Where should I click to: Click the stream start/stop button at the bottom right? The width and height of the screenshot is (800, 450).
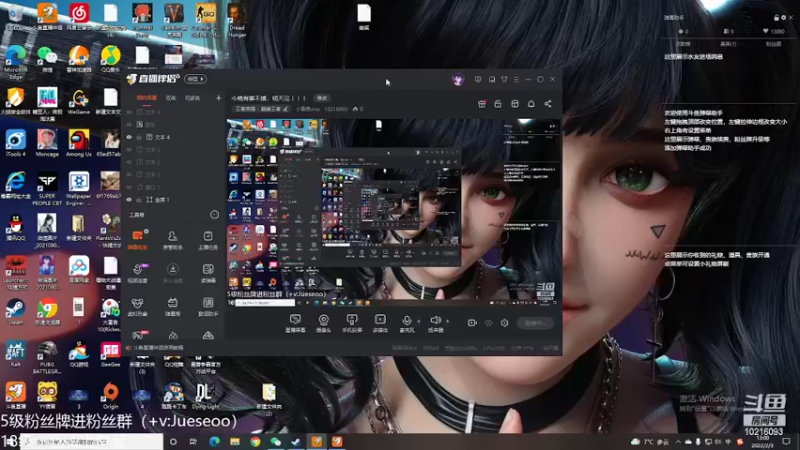pyautogui.click(x=535, y=323)
